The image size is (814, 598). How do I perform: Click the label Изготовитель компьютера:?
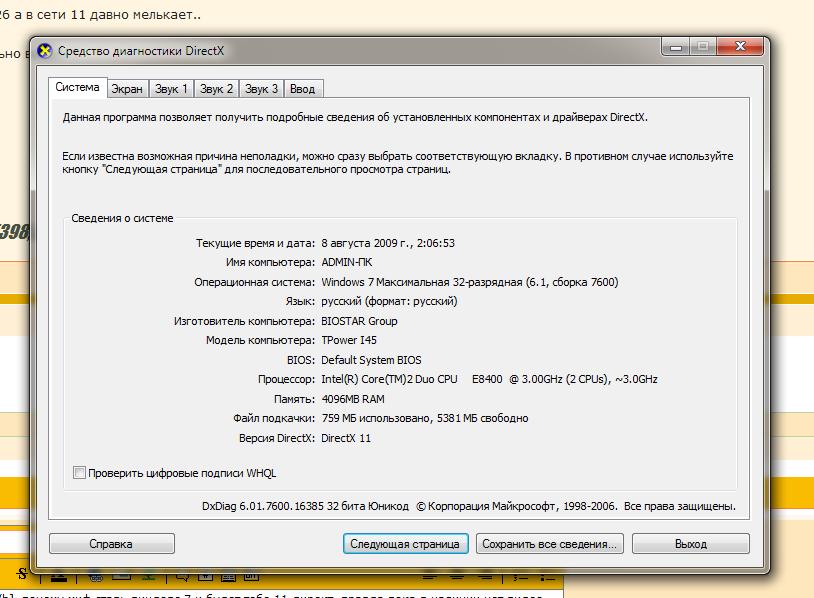tap(245, 321)
